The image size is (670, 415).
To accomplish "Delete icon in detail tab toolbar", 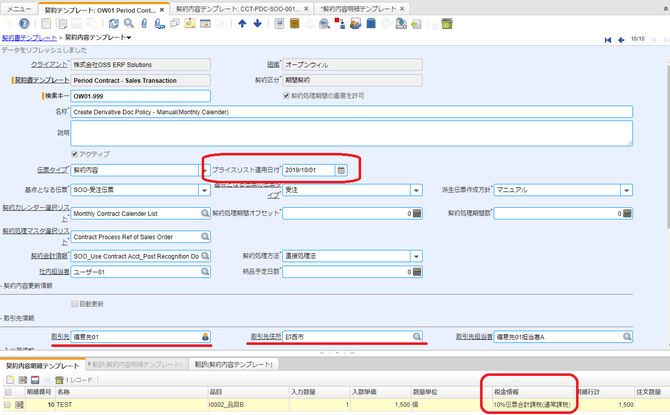I will [x=59, y=380].
